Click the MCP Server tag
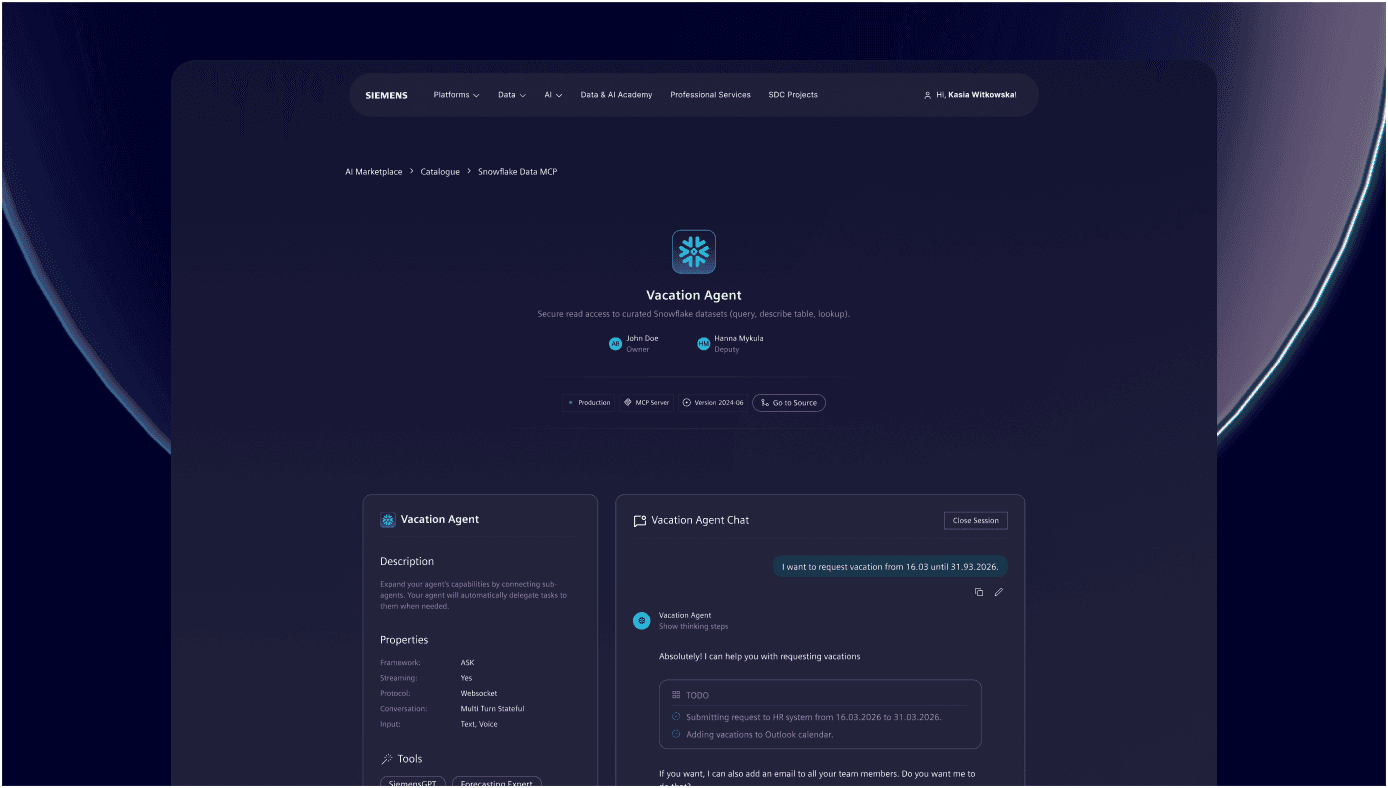Image resolution: width=1388 pixels, height=788 pixels. (646, 403)
